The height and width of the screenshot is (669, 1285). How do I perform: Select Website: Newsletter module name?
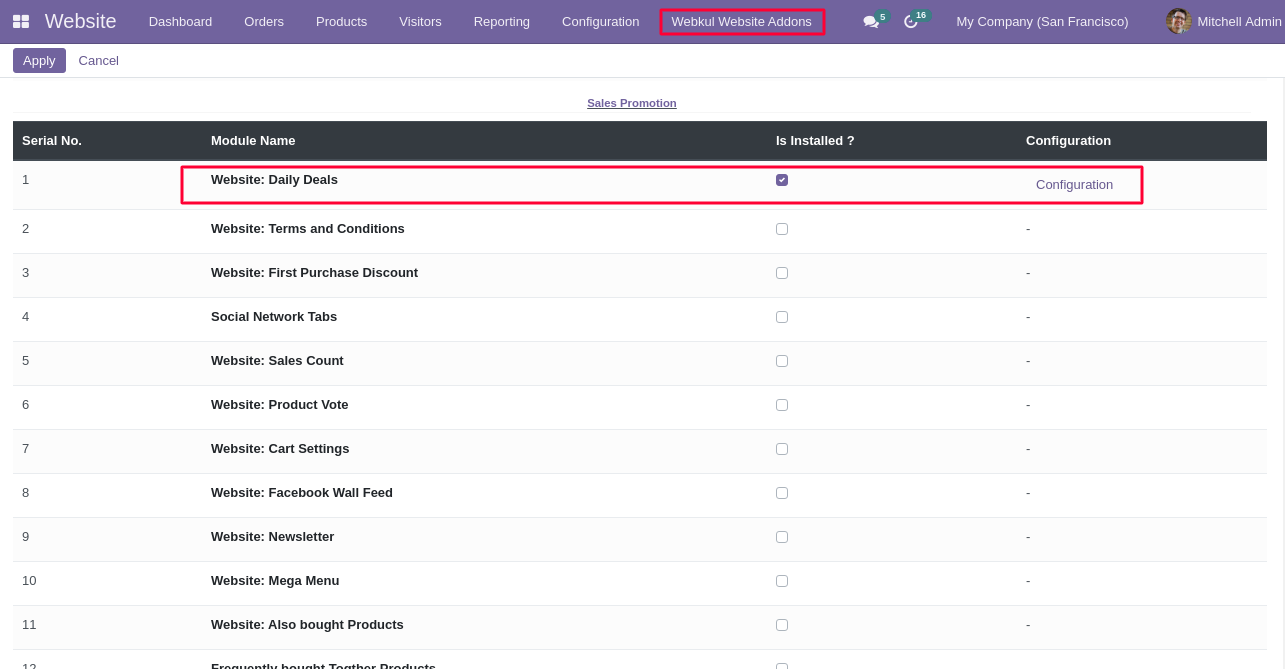273,536
